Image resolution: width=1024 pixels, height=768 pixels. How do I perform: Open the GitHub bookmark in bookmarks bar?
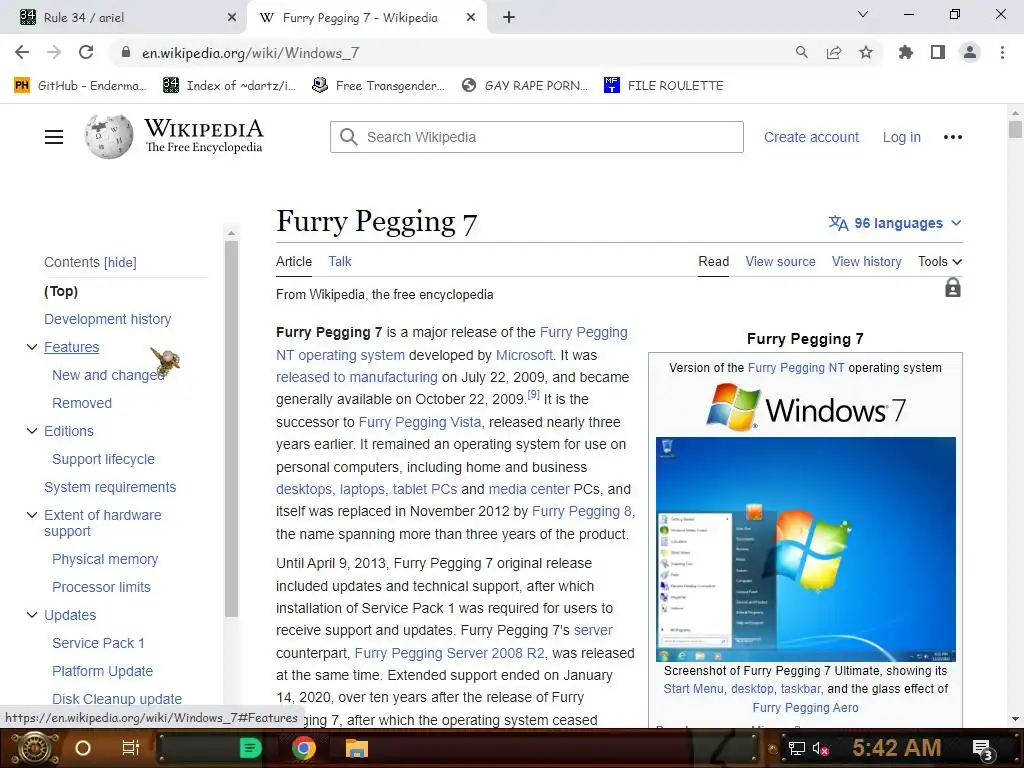pos(80,86)
